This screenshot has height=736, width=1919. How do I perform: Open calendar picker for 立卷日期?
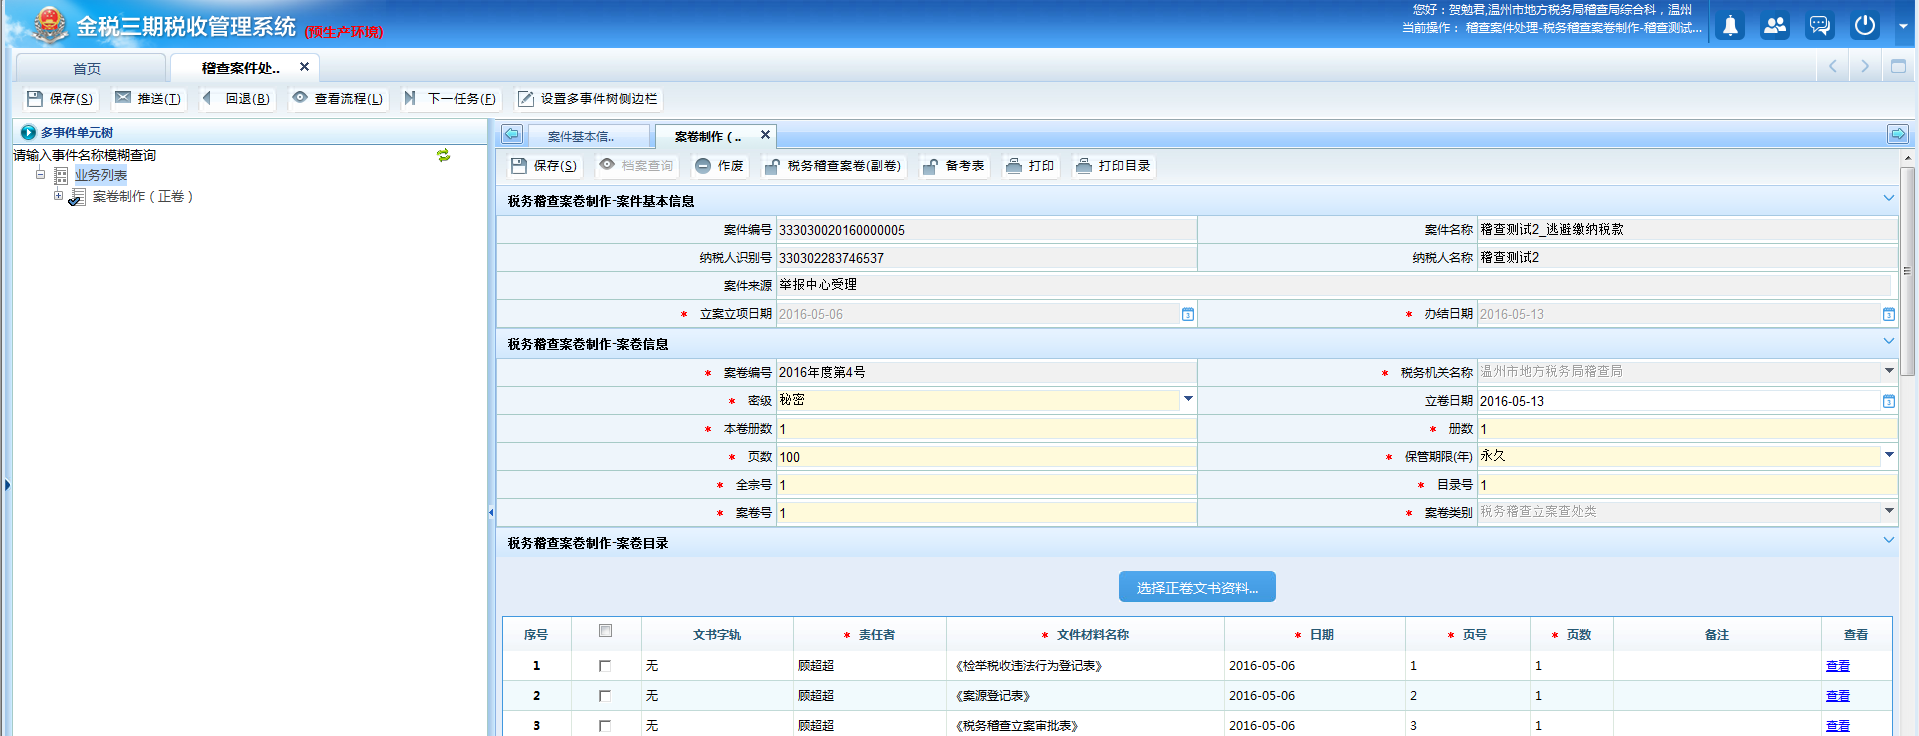coord(1889,401)
